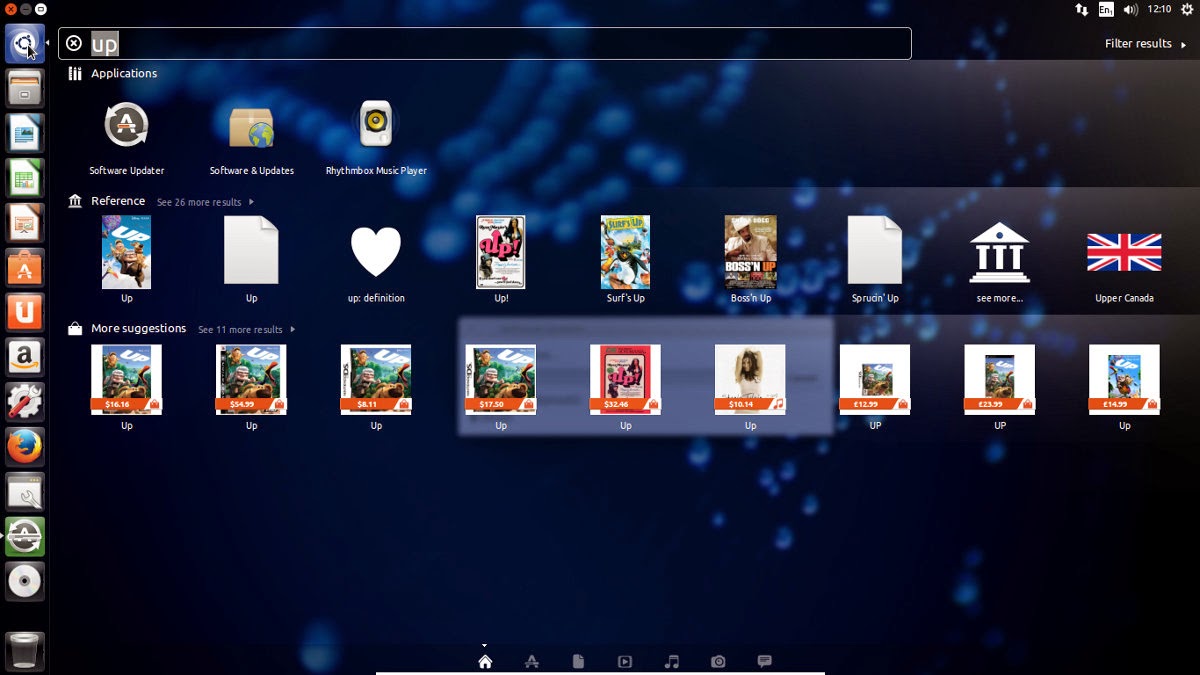
Task: Open the Amazon launcher icon
Action: (25, 358)
